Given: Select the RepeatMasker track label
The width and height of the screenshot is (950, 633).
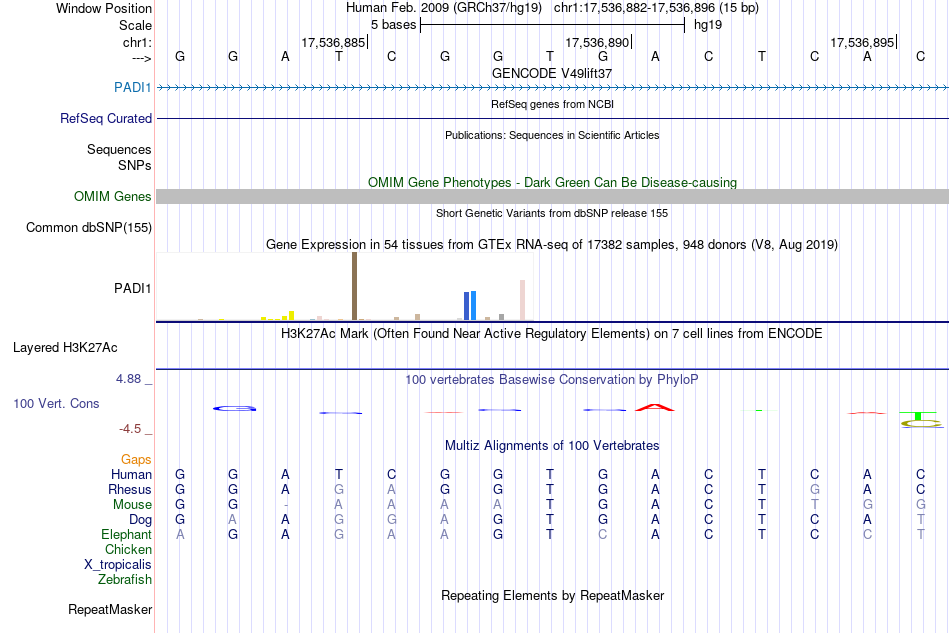Looking at the screenshot, I should (110, 609).
